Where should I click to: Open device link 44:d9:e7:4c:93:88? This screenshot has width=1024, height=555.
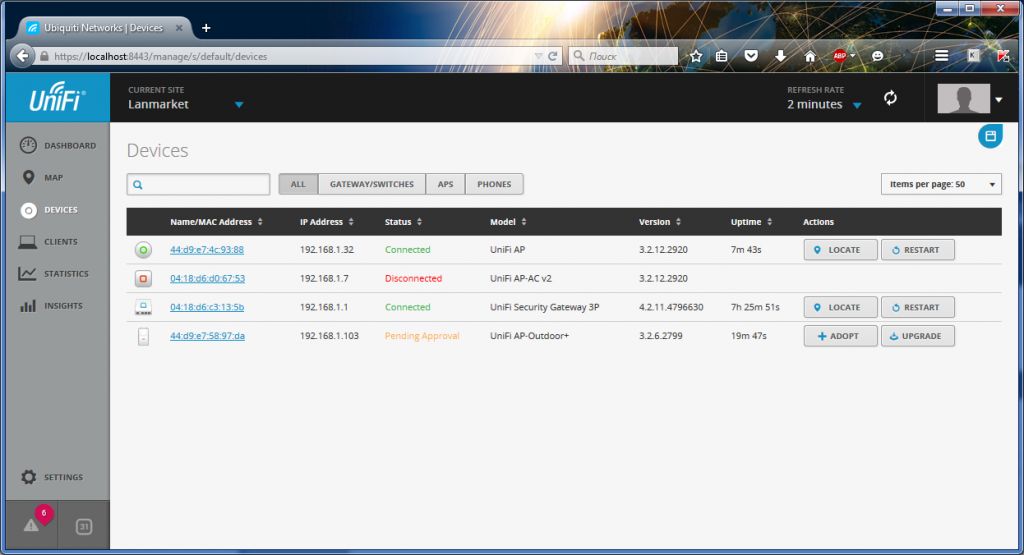click(207, 250)
